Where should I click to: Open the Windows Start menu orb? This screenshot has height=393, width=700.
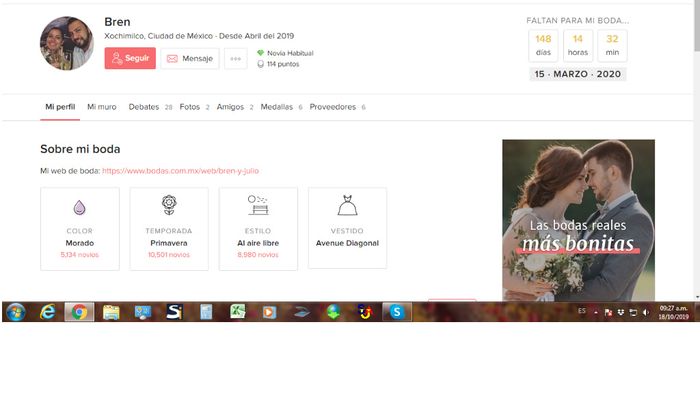16,312
